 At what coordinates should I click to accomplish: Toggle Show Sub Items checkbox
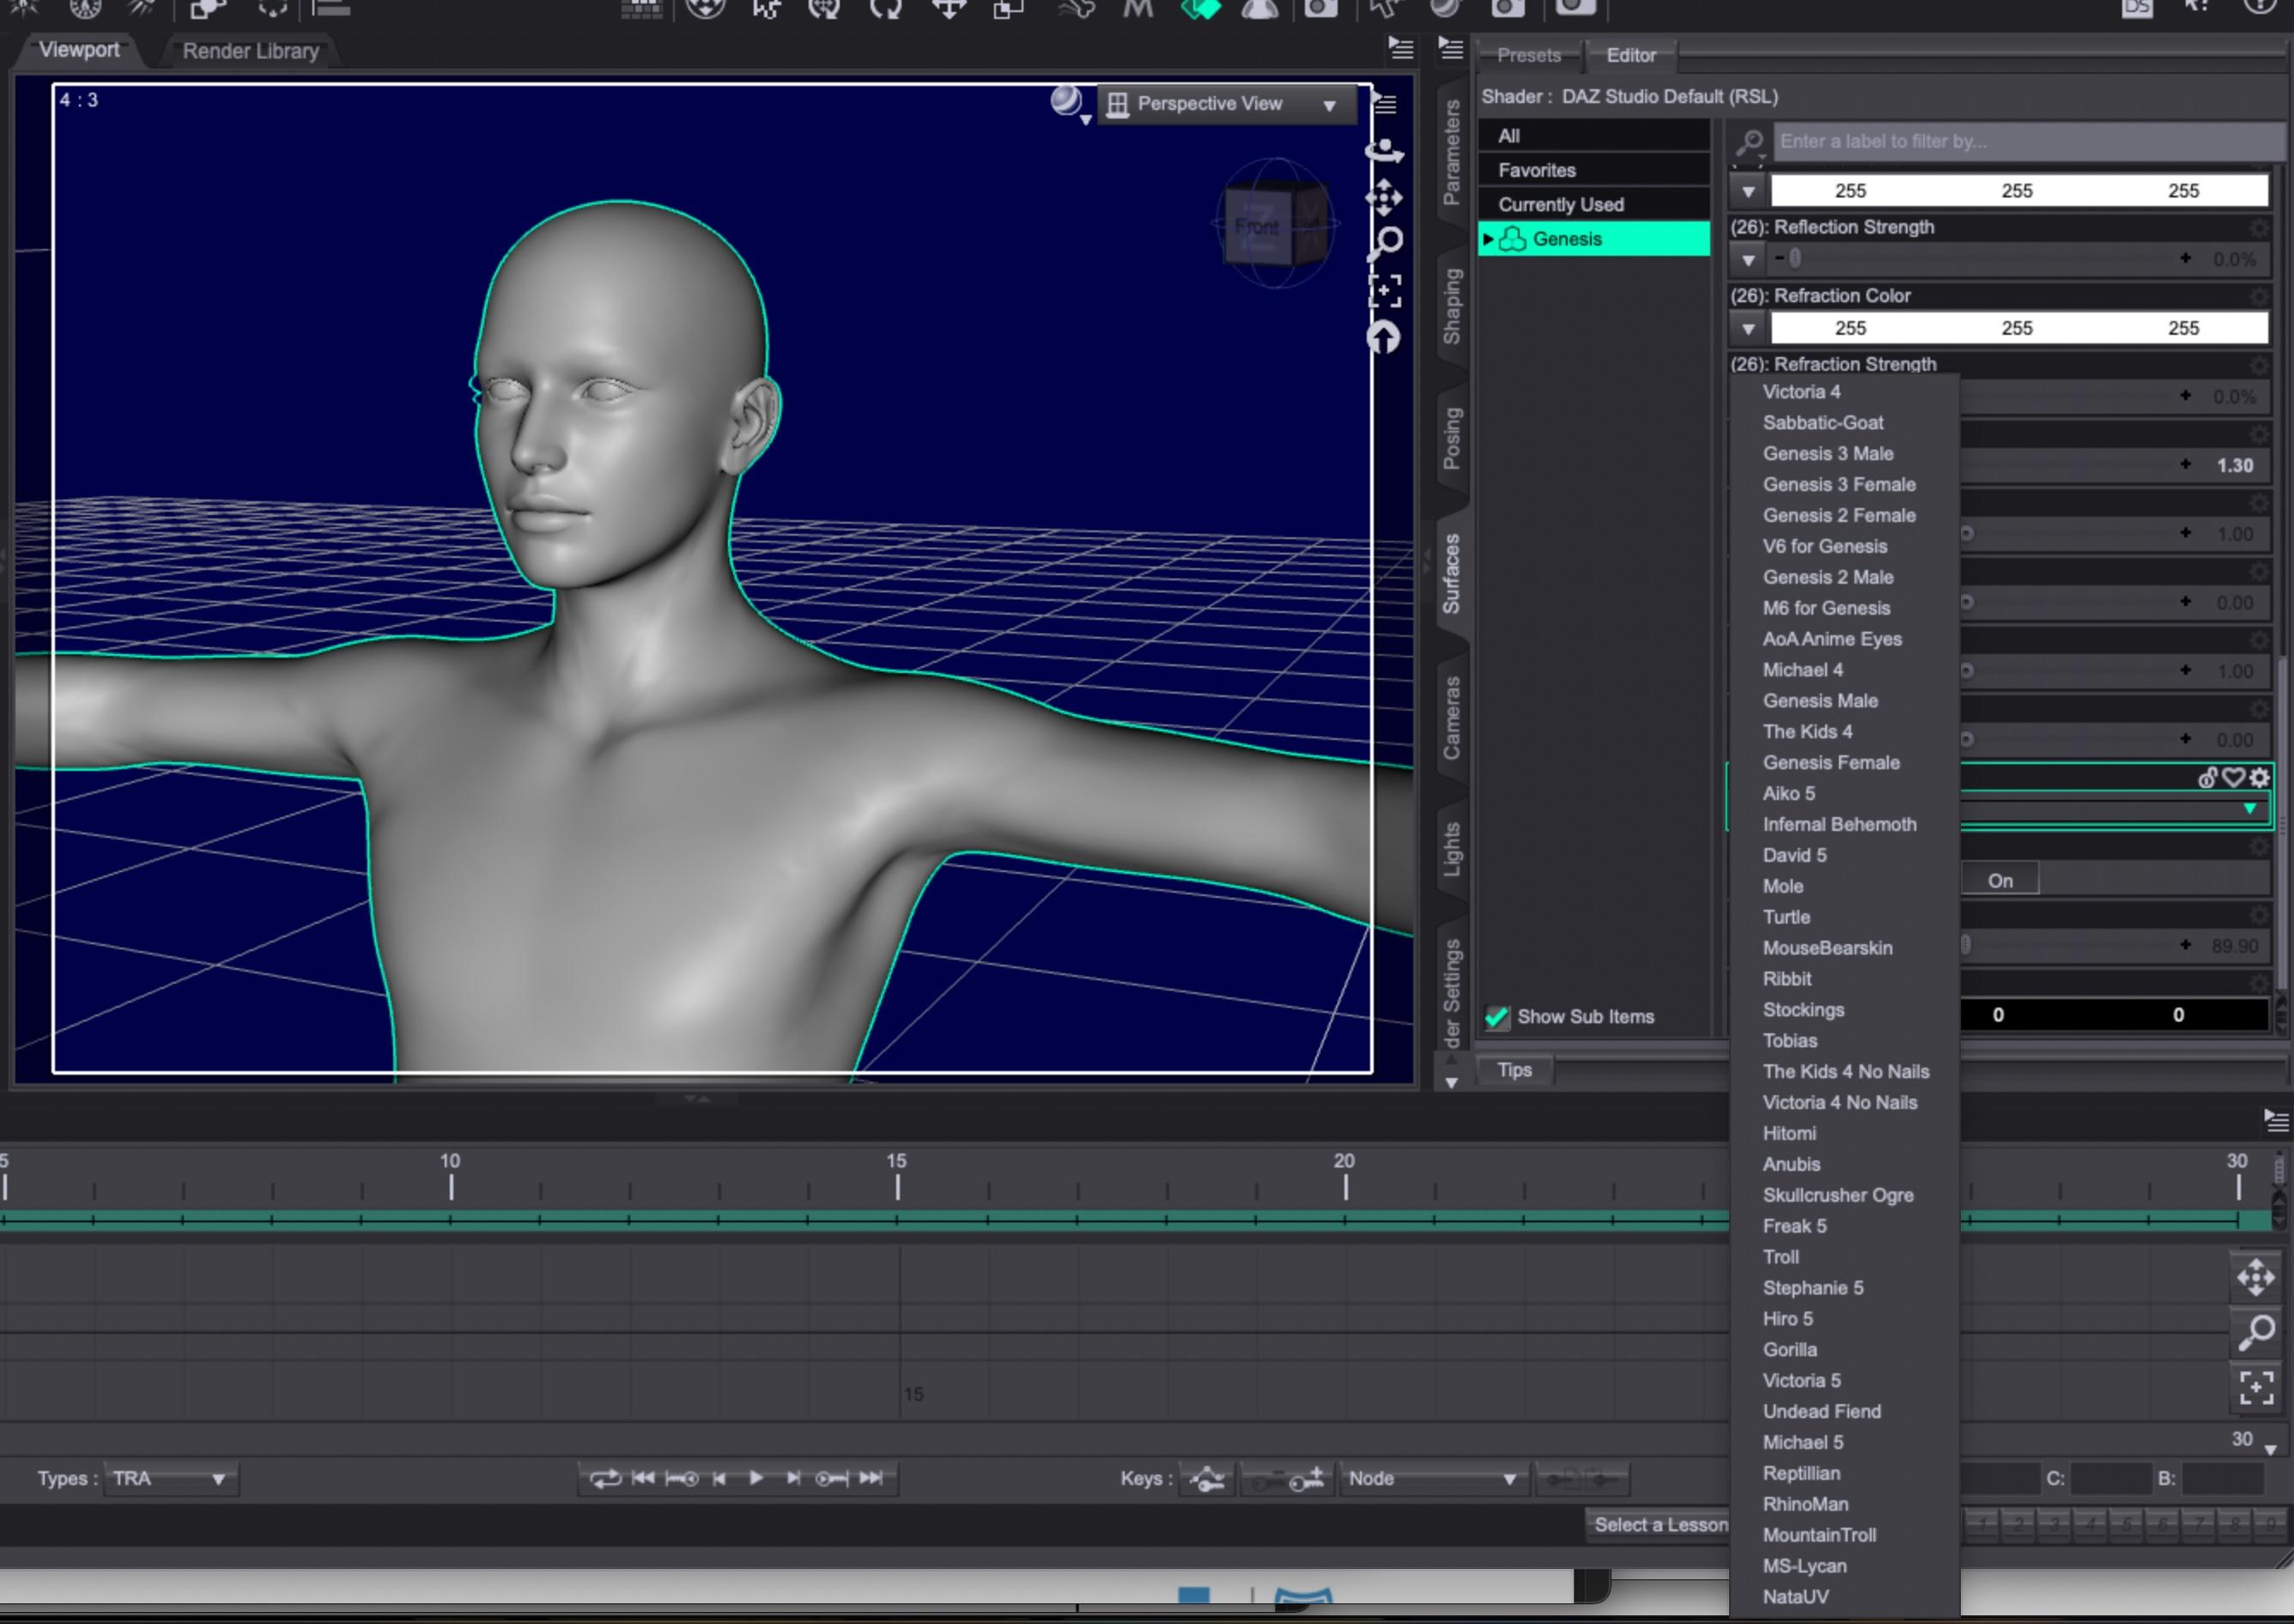pos(1497,1017)
